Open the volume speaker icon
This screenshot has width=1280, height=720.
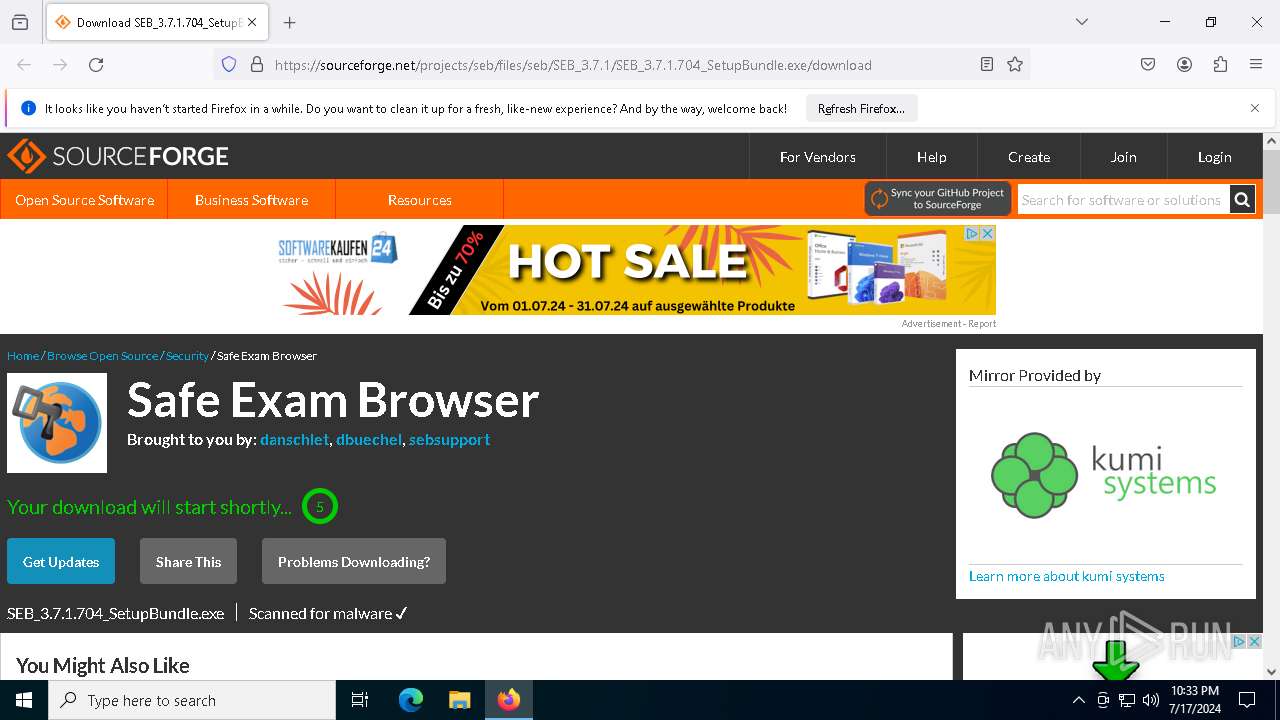pyautogui.click(x=1151, y=700)
